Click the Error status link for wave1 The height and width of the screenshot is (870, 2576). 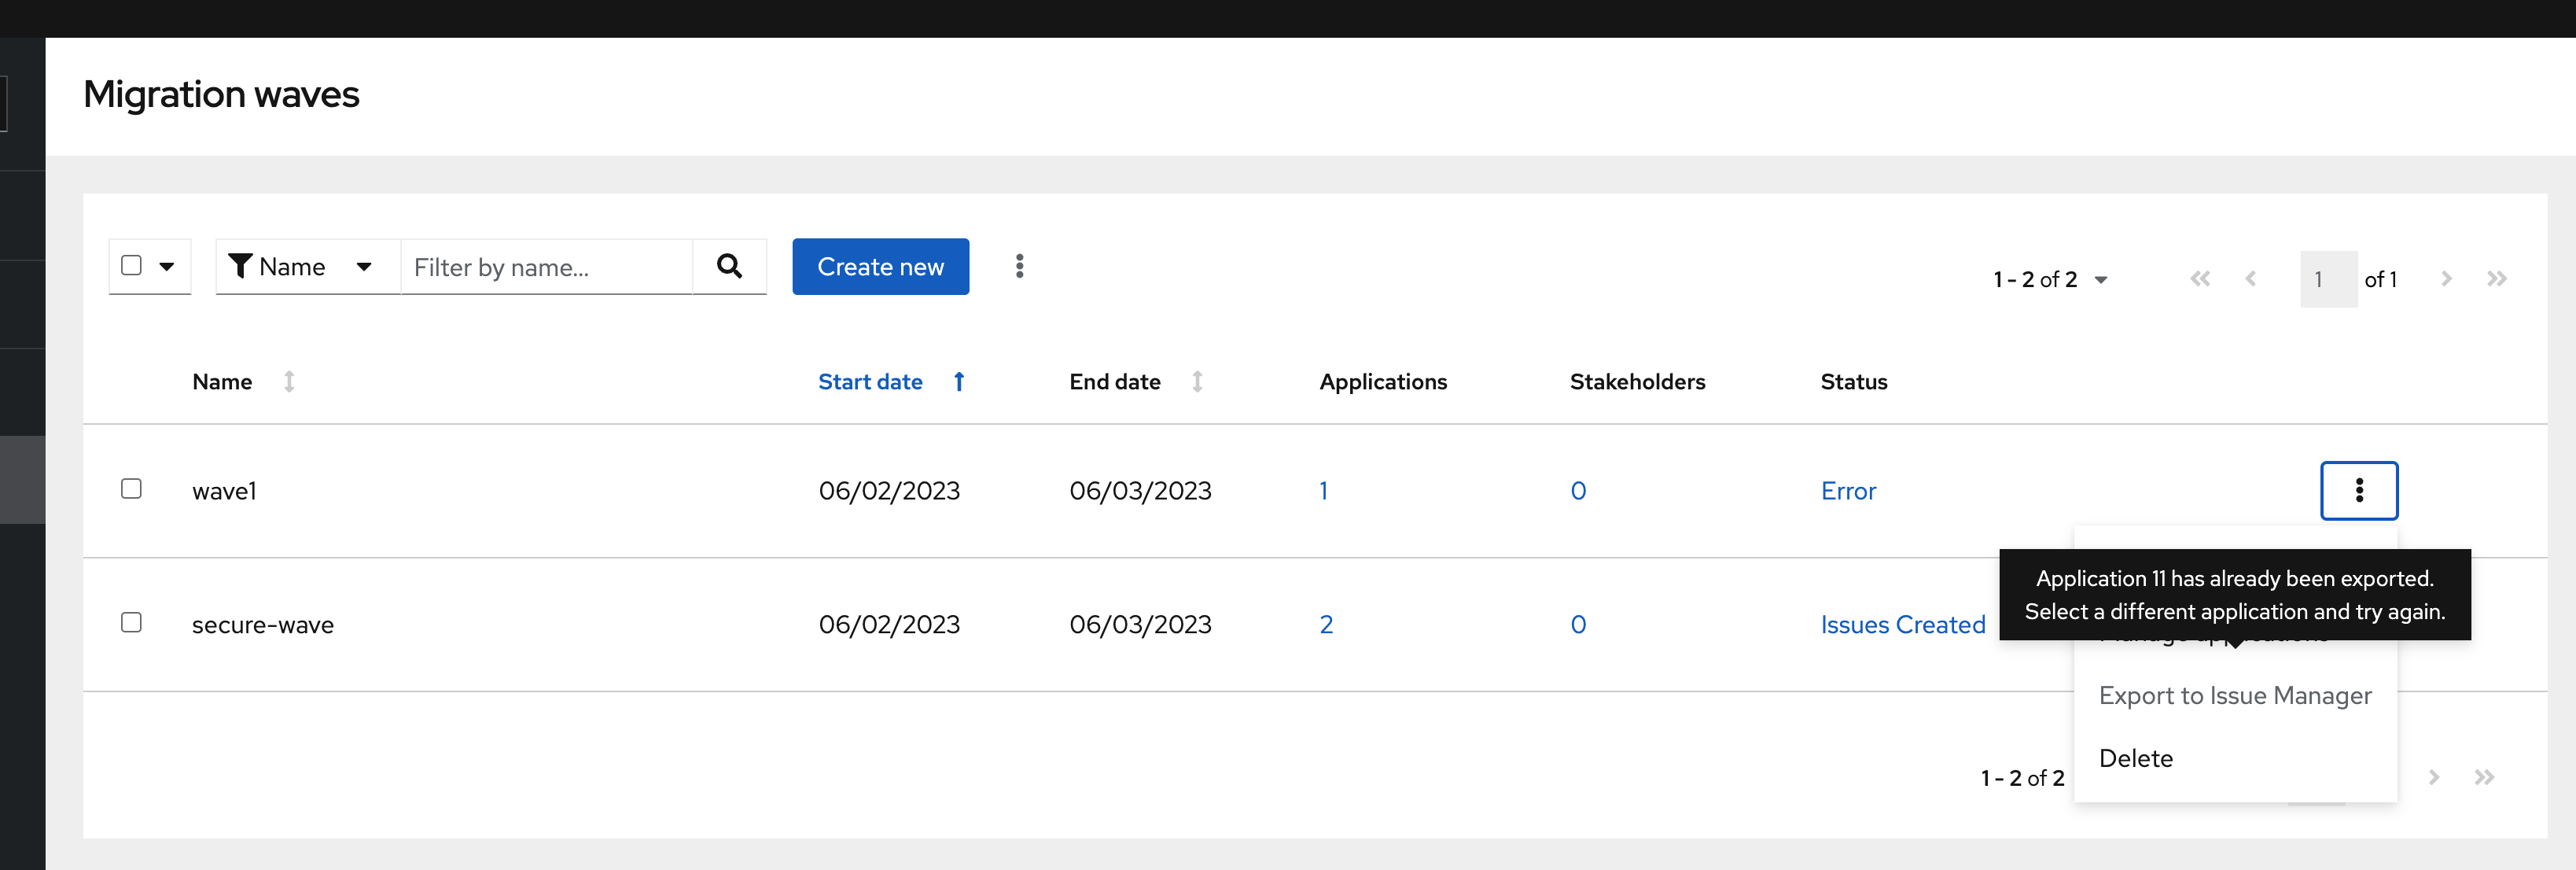coord(1848,491)
